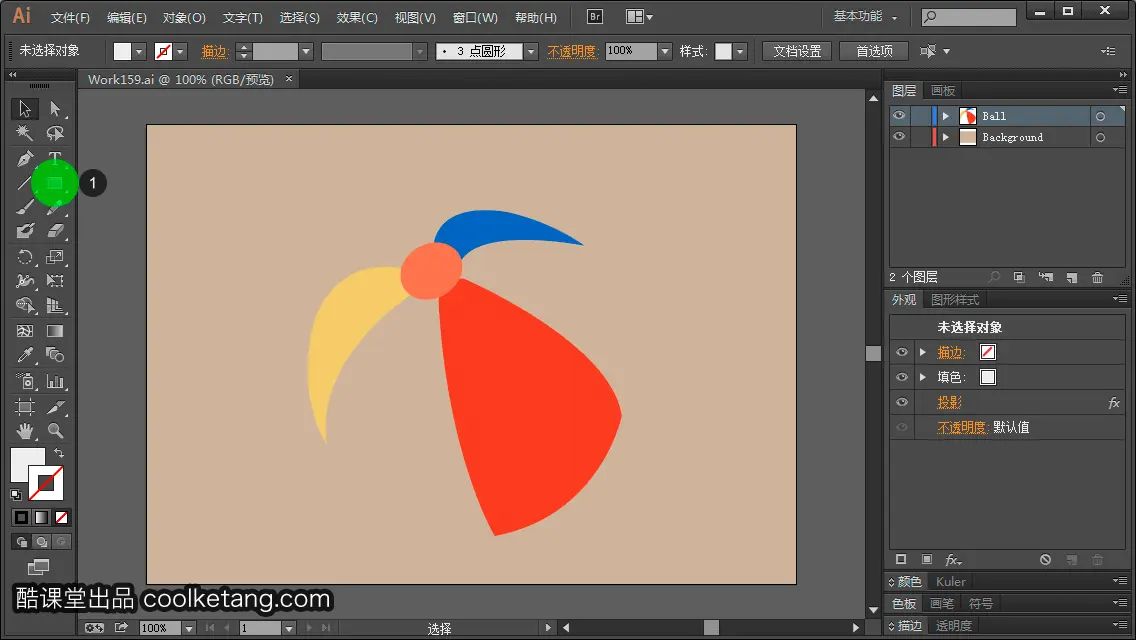
Task: Select the Rotate tool
Action: click(25, 257)
